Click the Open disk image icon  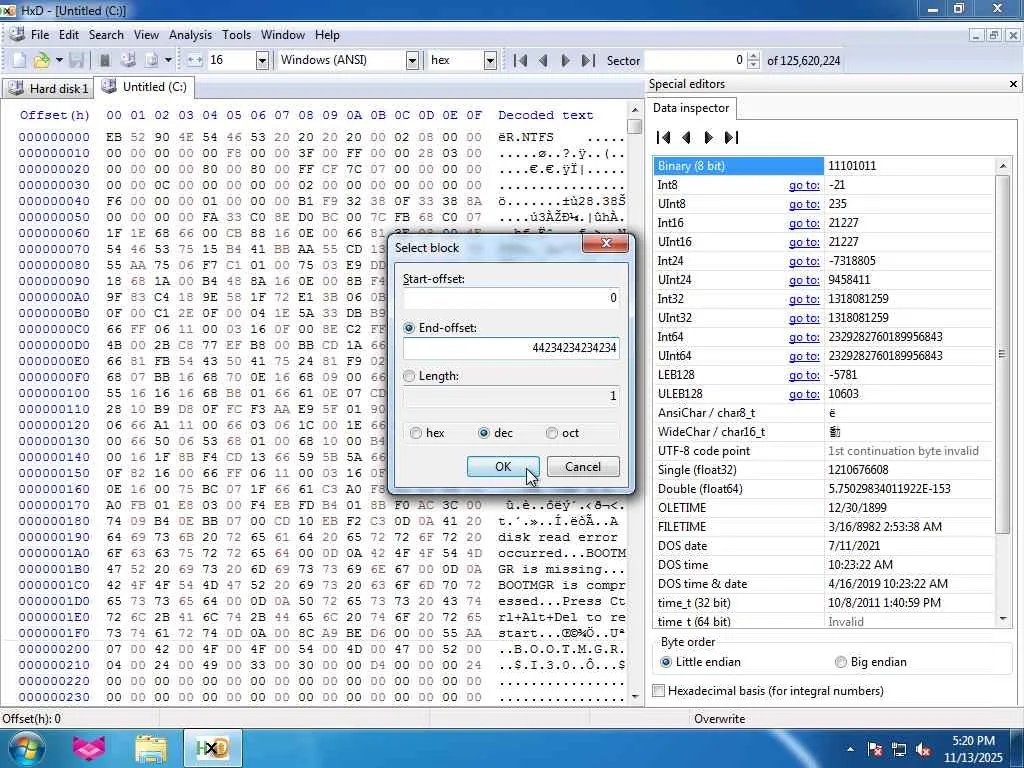pos(152,60)
